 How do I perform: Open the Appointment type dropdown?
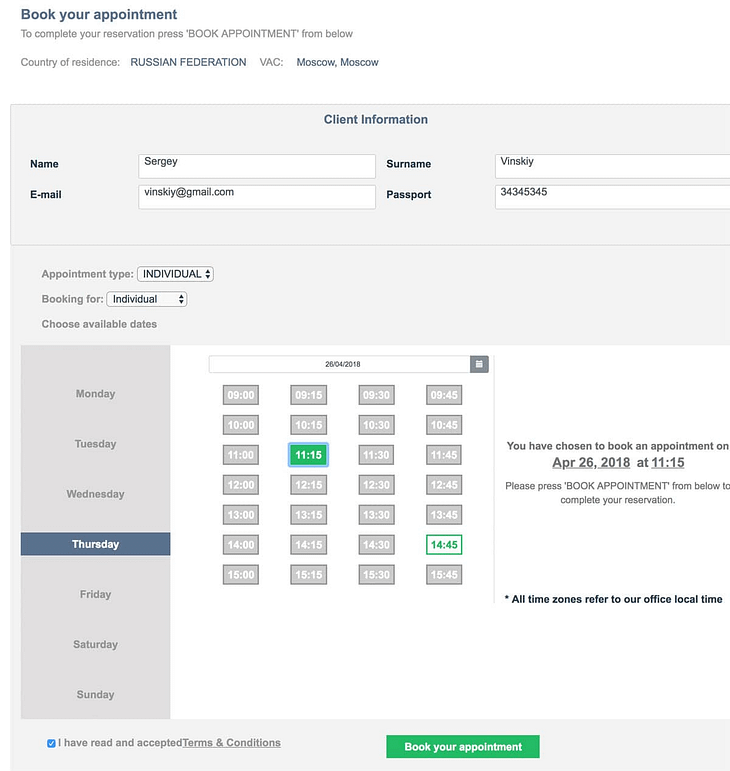tap(175, 274)
